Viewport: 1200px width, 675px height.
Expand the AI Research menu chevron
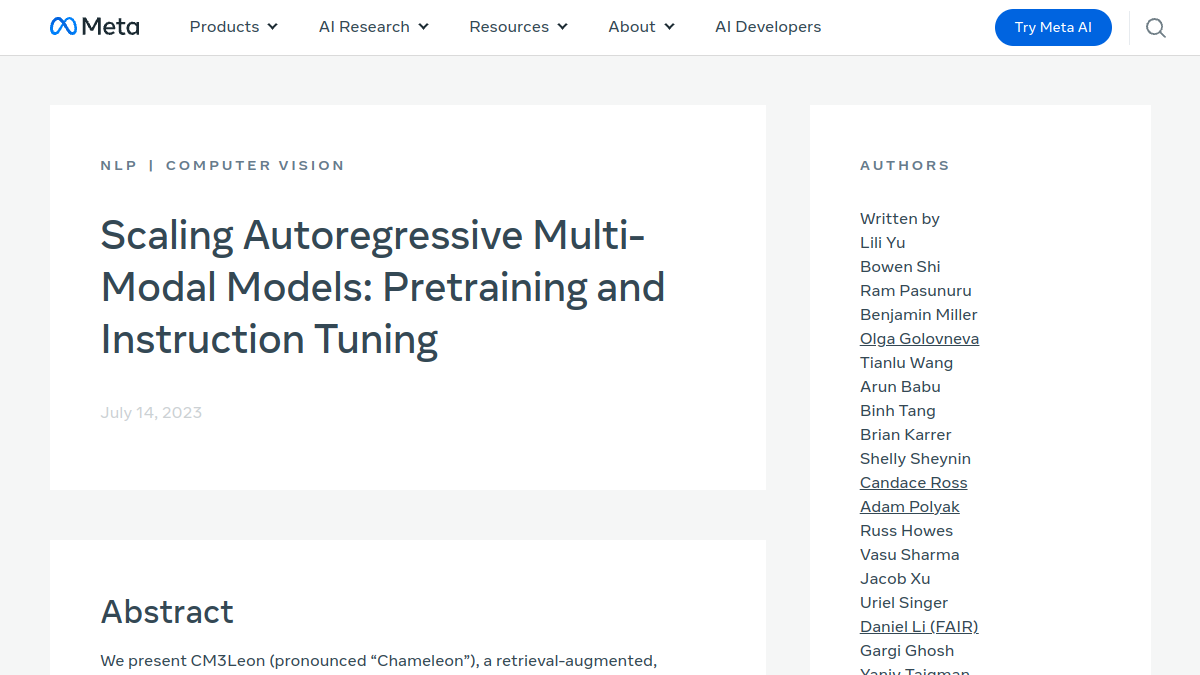tap(423, 27)
